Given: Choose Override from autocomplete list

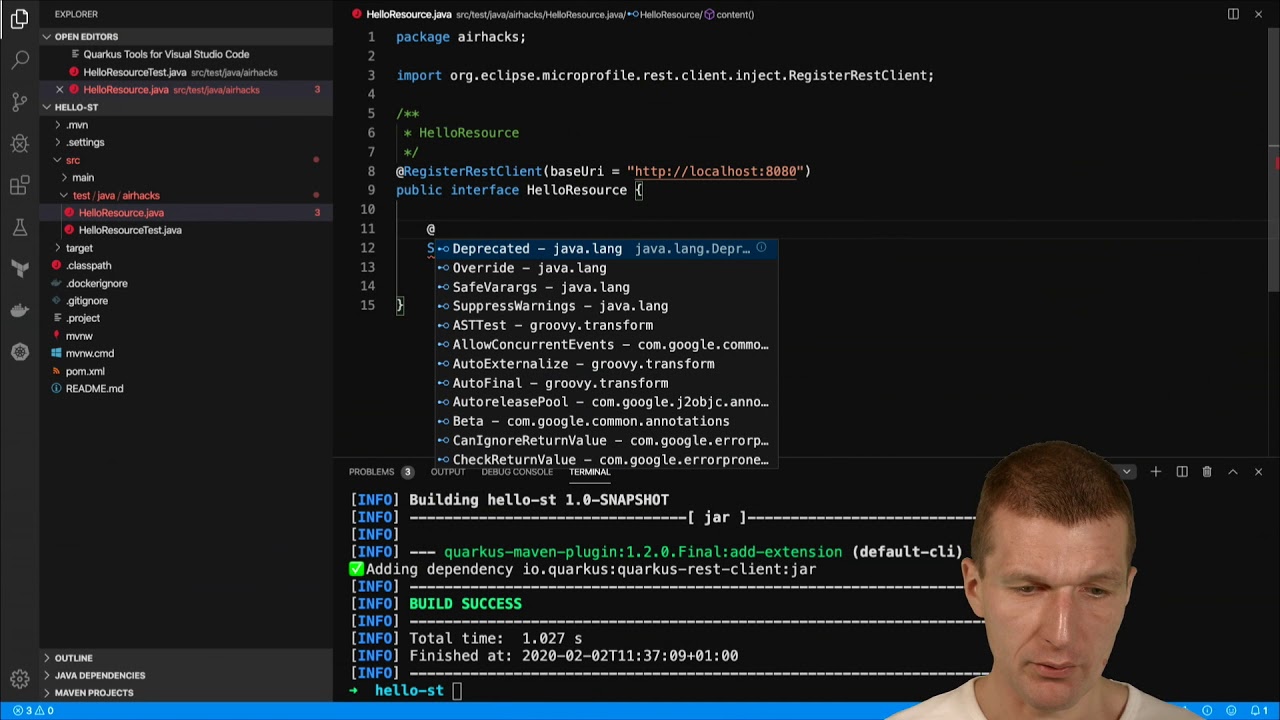Looking at the screenshot, I should (x=607, y=268).
